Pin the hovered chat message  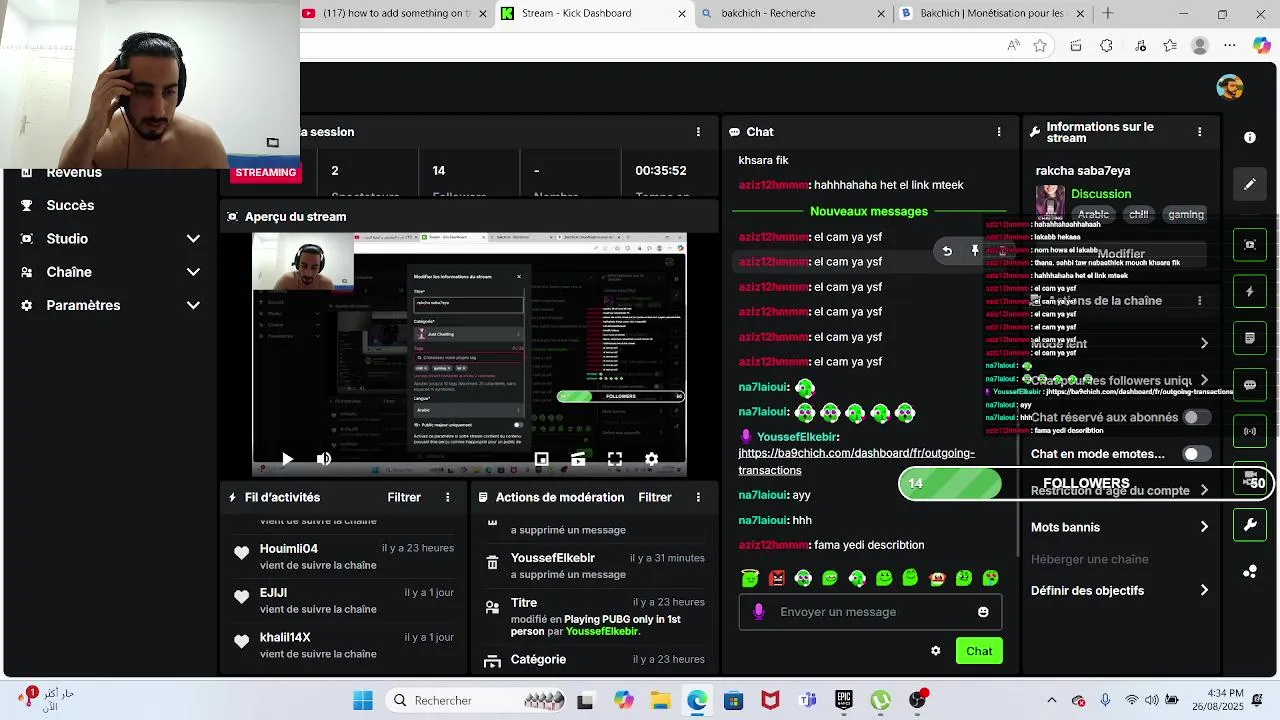coord(975,251)
